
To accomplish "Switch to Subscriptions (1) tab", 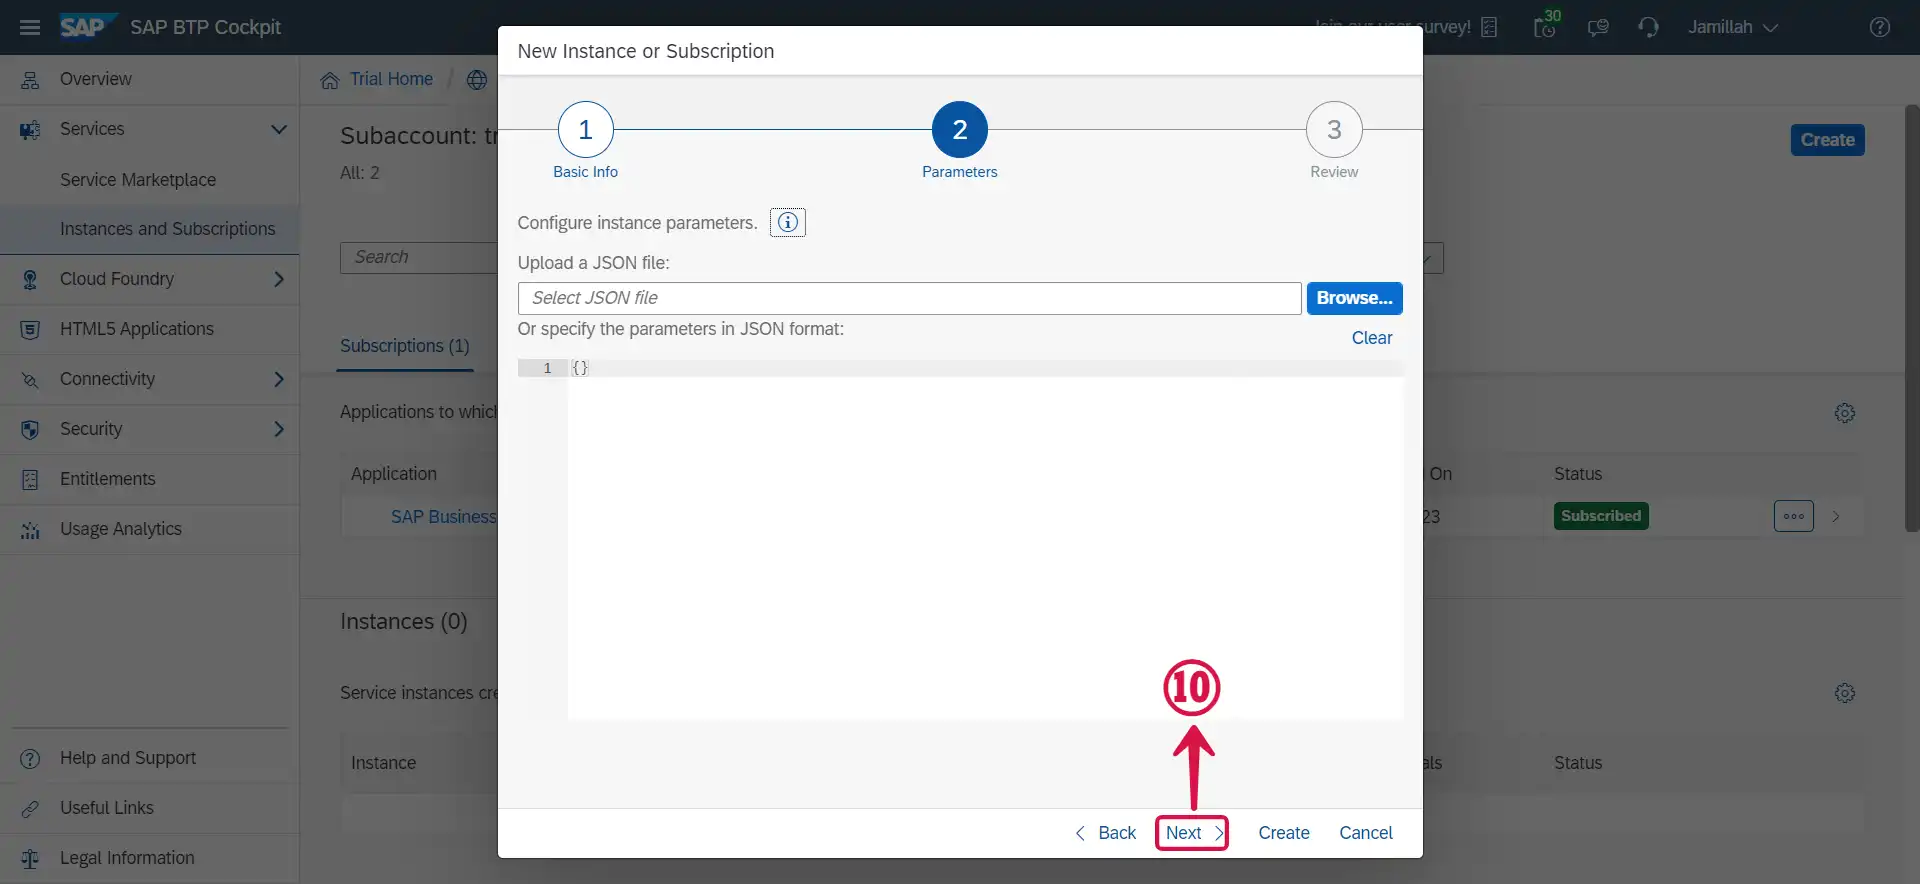I will [x=404, y=346].
